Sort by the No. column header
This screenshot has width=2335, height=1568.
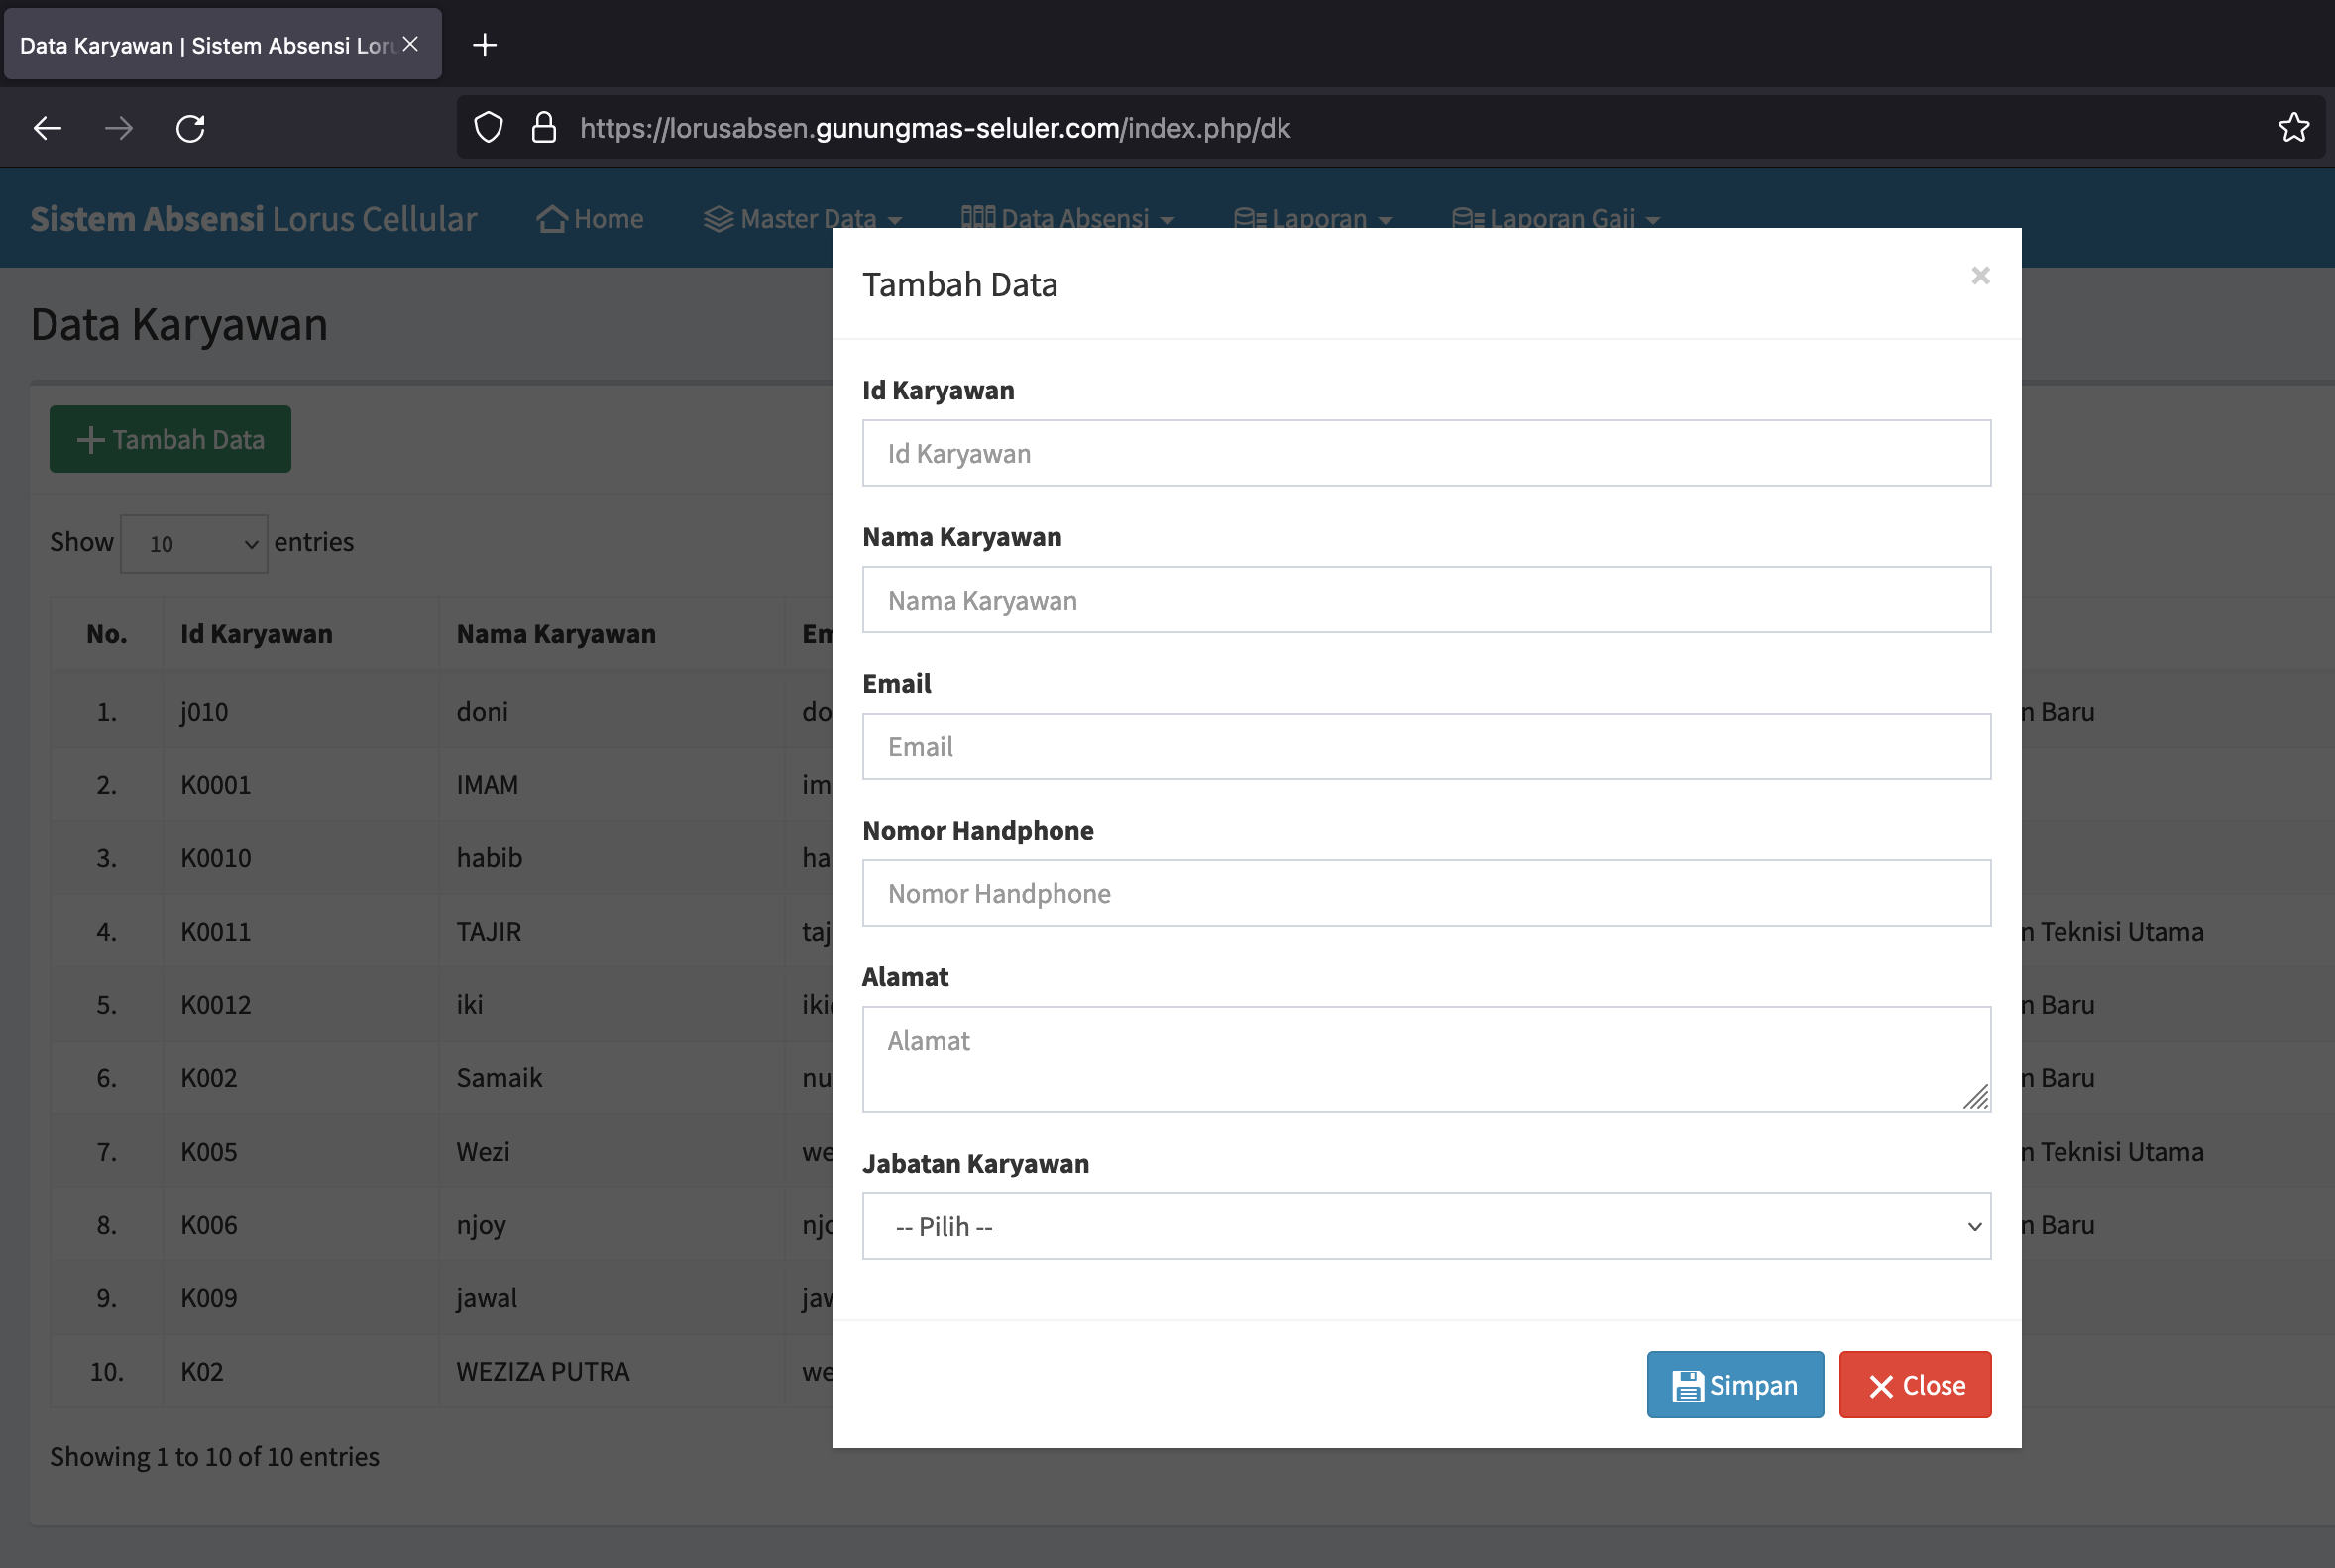(107, 634)
